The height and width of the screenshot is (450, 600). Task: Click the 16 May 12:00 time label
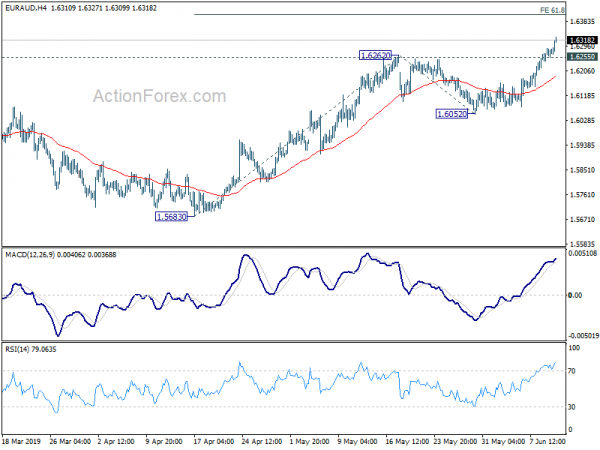407,442
